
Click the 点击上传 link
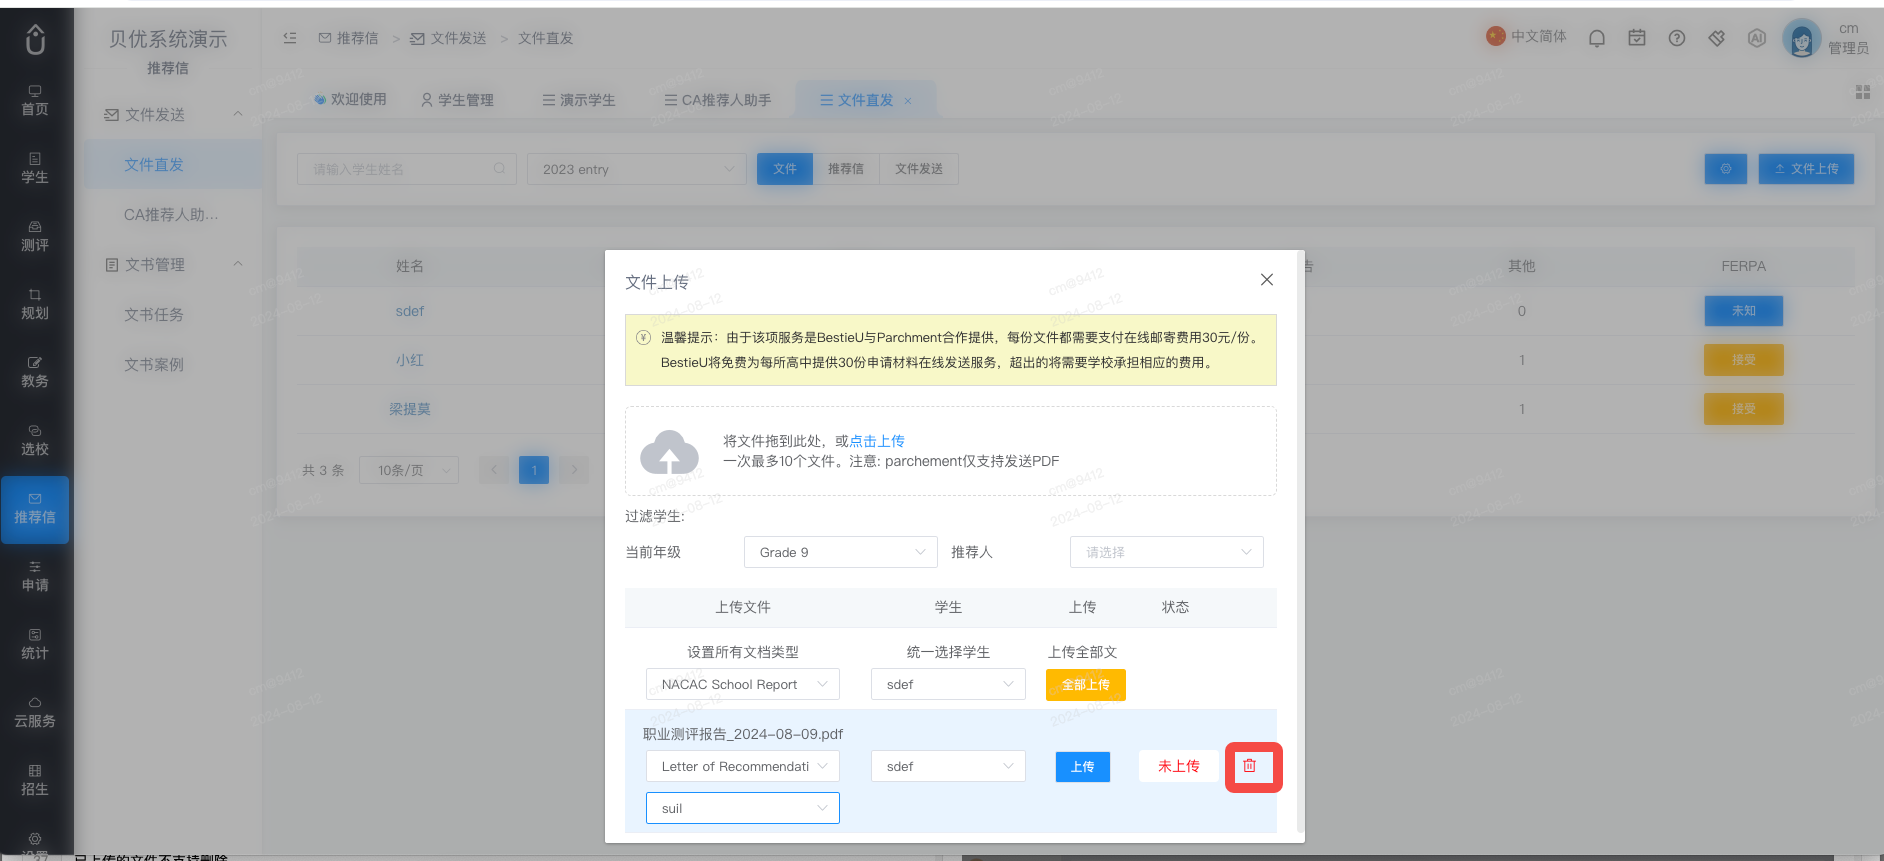coord(877,441)
